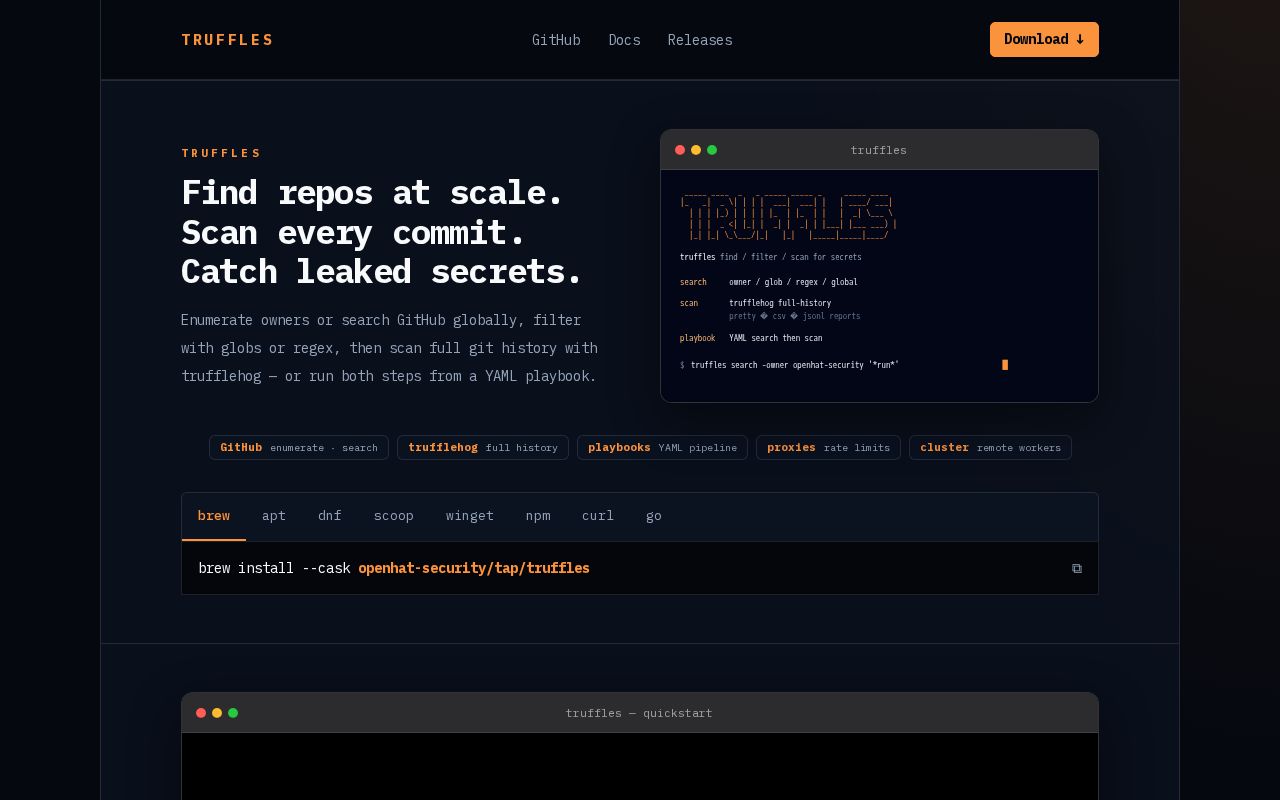Select the brew install tab
The image size is (1280, 800).
[x=214, y=516]
